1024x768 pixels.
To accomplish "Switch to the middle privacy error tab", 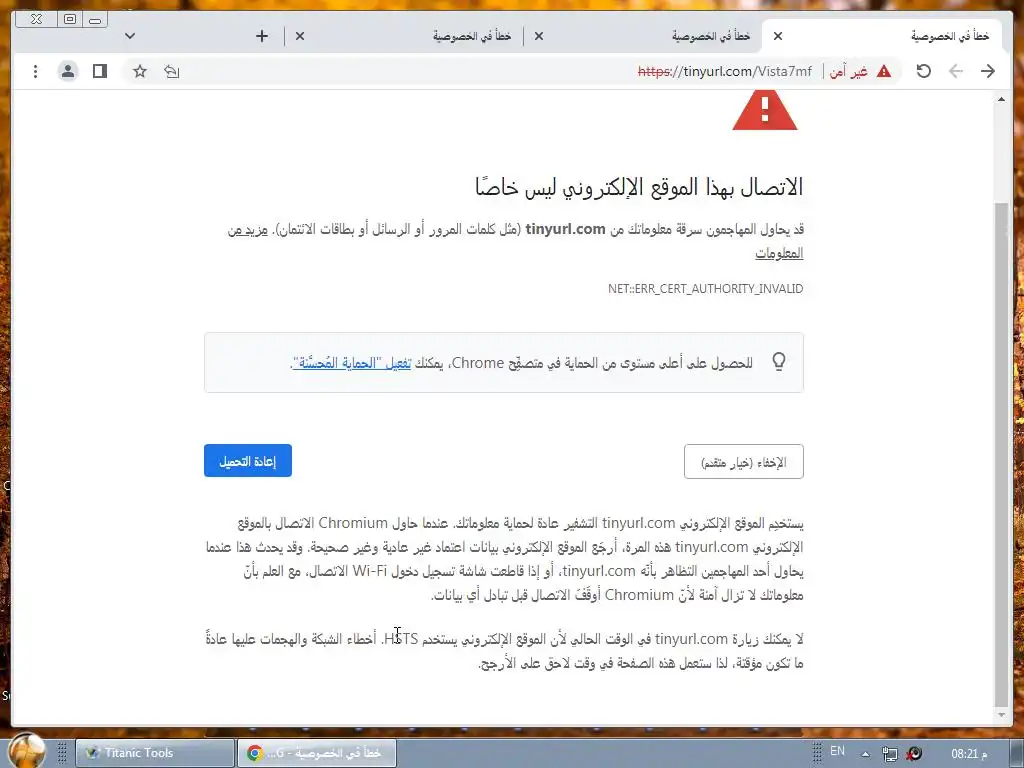I will (643, 36).
